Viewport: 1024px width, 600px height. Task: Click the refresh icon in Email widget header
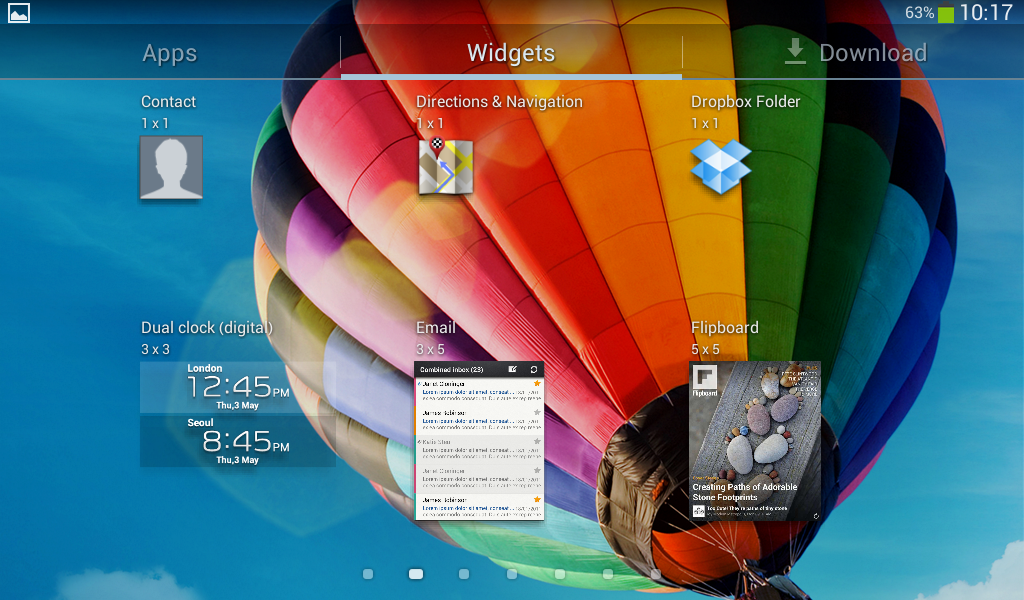coord(534,369)
